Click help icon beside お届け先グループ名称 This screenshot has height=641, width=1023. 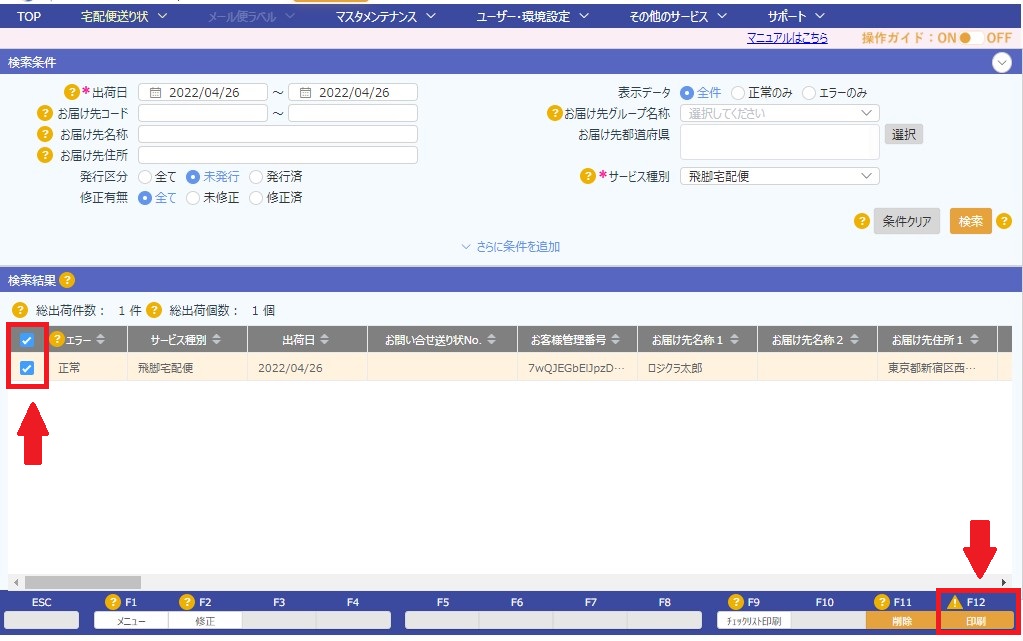554,113
